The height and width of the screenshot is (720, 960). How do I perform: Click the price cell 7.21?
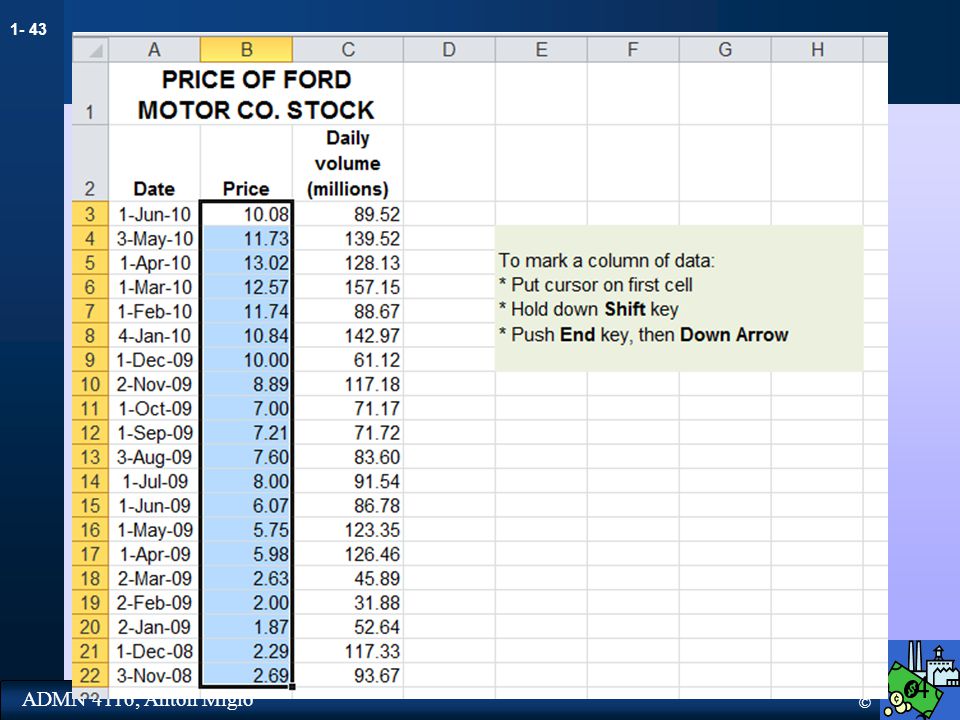coord(246,432)
